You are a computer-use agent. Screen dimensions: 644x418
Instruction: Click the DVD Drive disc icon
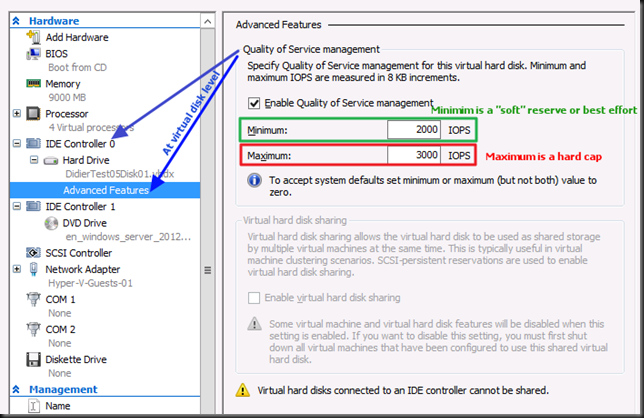(x=51, y=223)
